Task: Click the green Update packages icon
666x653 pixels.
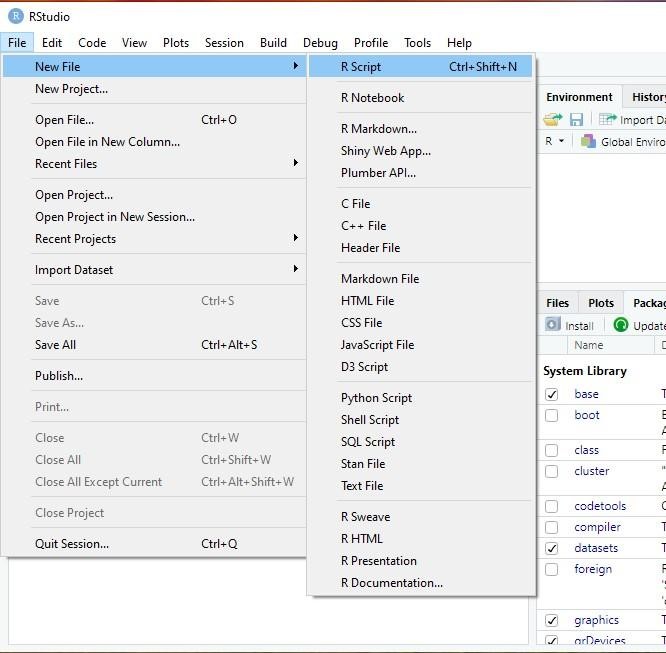Action: (621, 325)
